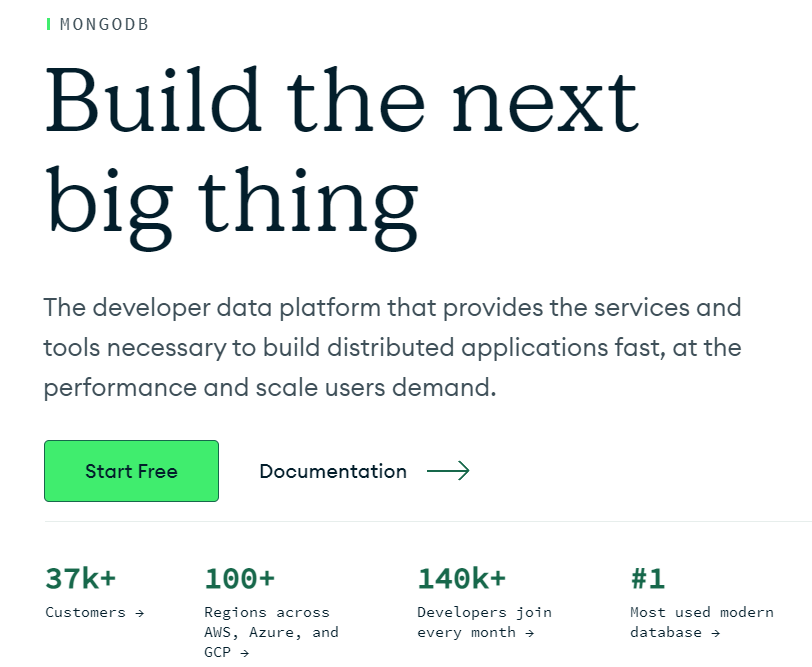Click the MONGODB label text
Viewport: 812px width, 667px height.
click(x=104, y=24)
